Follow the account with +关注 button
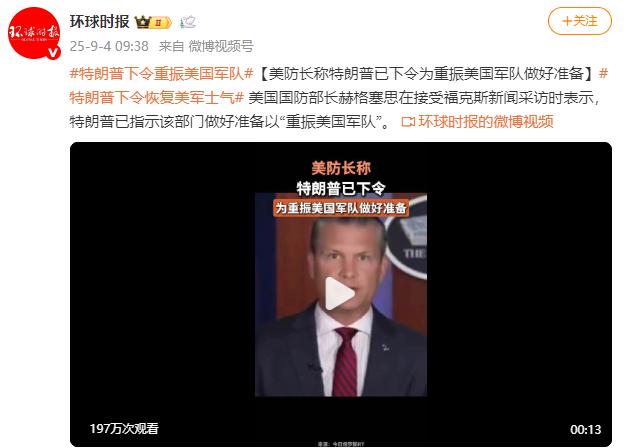The width and height of the screenshot is (630, 448). tap(580, 21)
